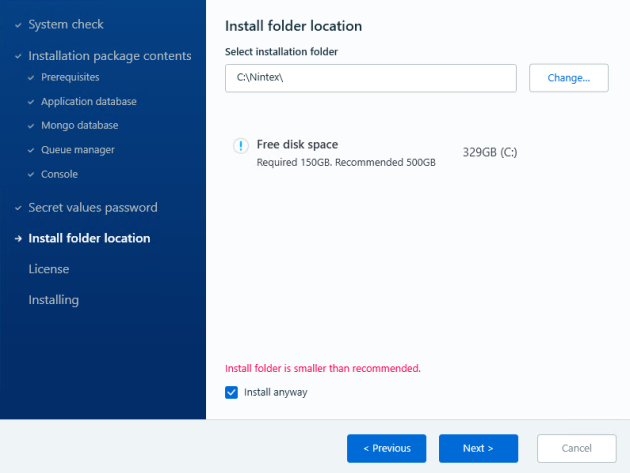Click checkmark icon next to Application database

(x=31, y=102)
